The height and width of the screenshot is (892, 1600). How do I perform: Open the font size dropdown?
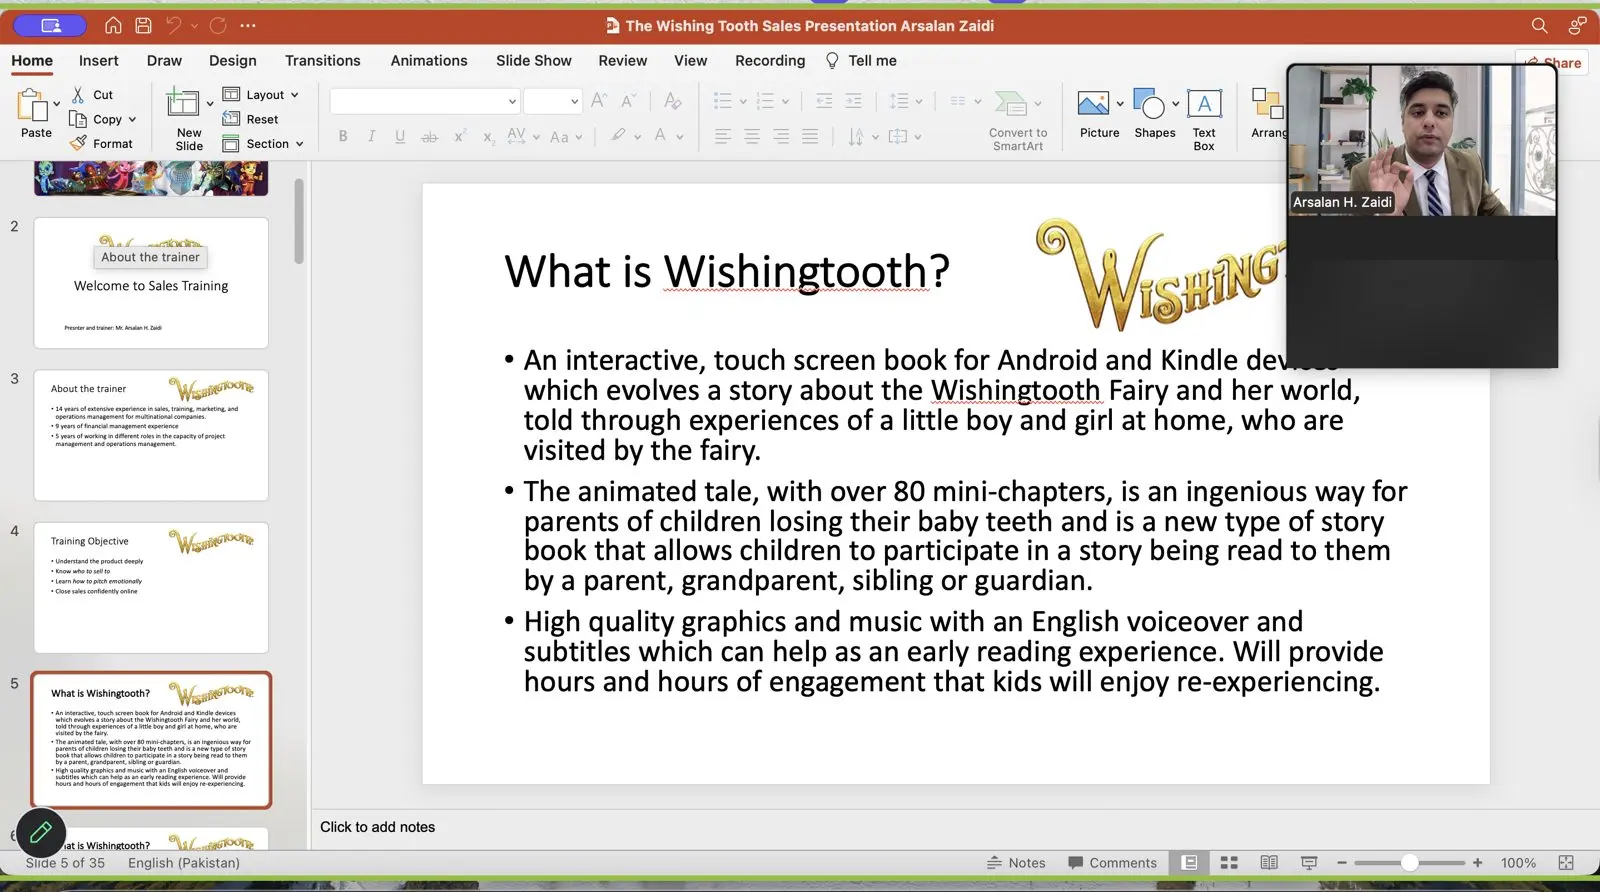tap(574, 101)
